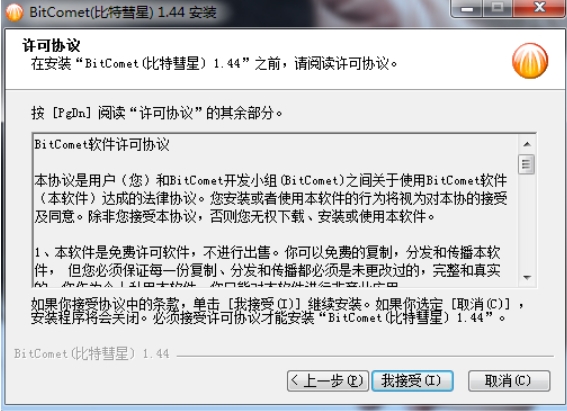This screenshot has height=411, width=567.
Task: Click the greyed-out maximize button
Action: pyautogui.click(x=497, y=8)
